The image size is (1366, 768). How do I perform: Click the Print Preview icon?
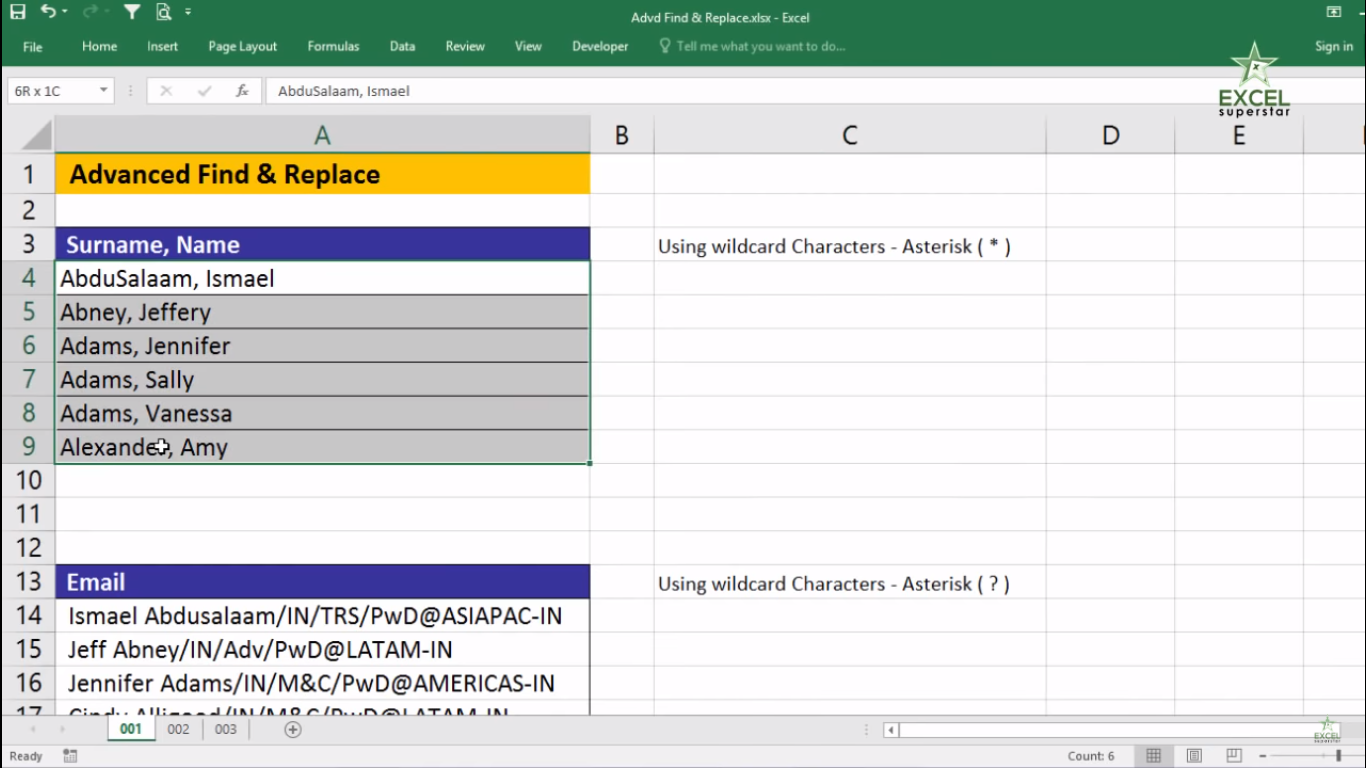pyautogui.click(x=163, y=13)
